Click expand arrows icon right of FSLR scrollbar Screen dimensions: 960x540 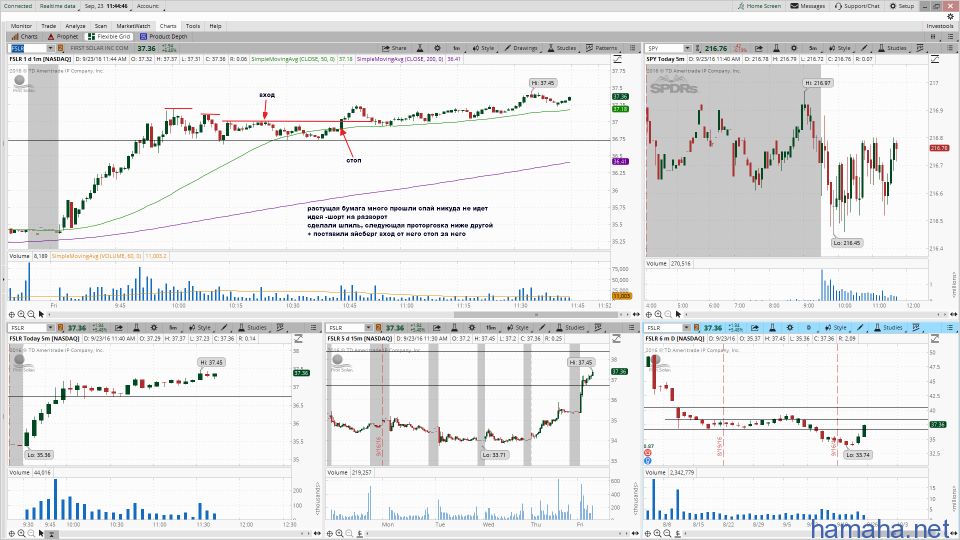coord(636,314)
